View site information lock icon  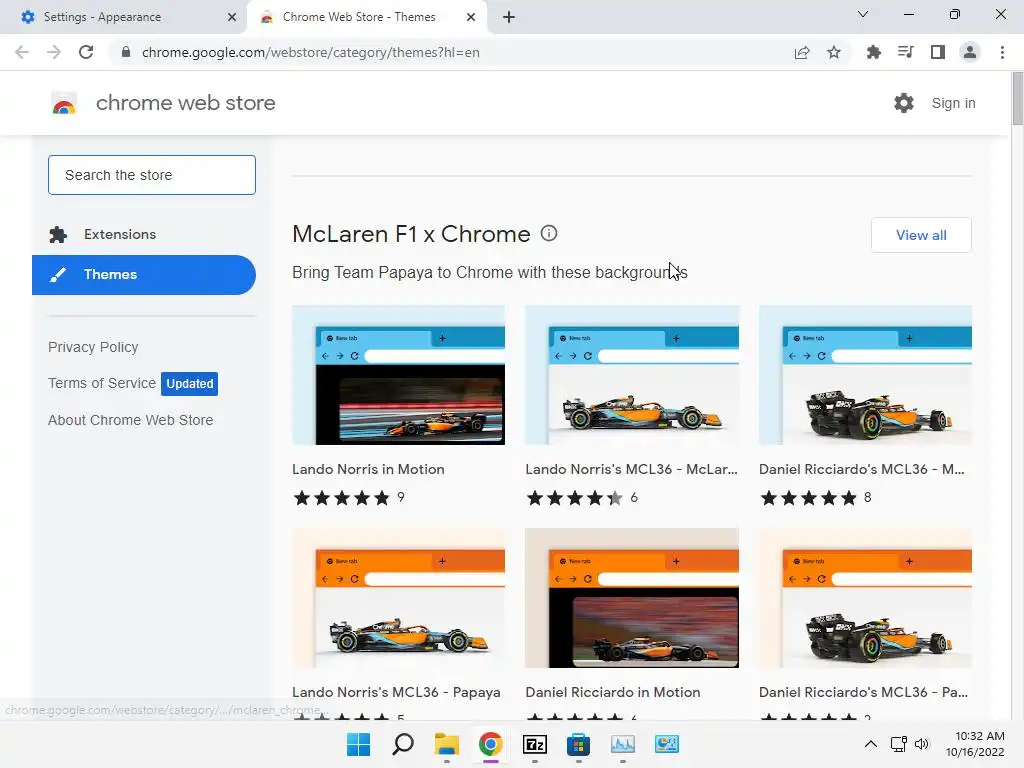(x=126, y=52)
